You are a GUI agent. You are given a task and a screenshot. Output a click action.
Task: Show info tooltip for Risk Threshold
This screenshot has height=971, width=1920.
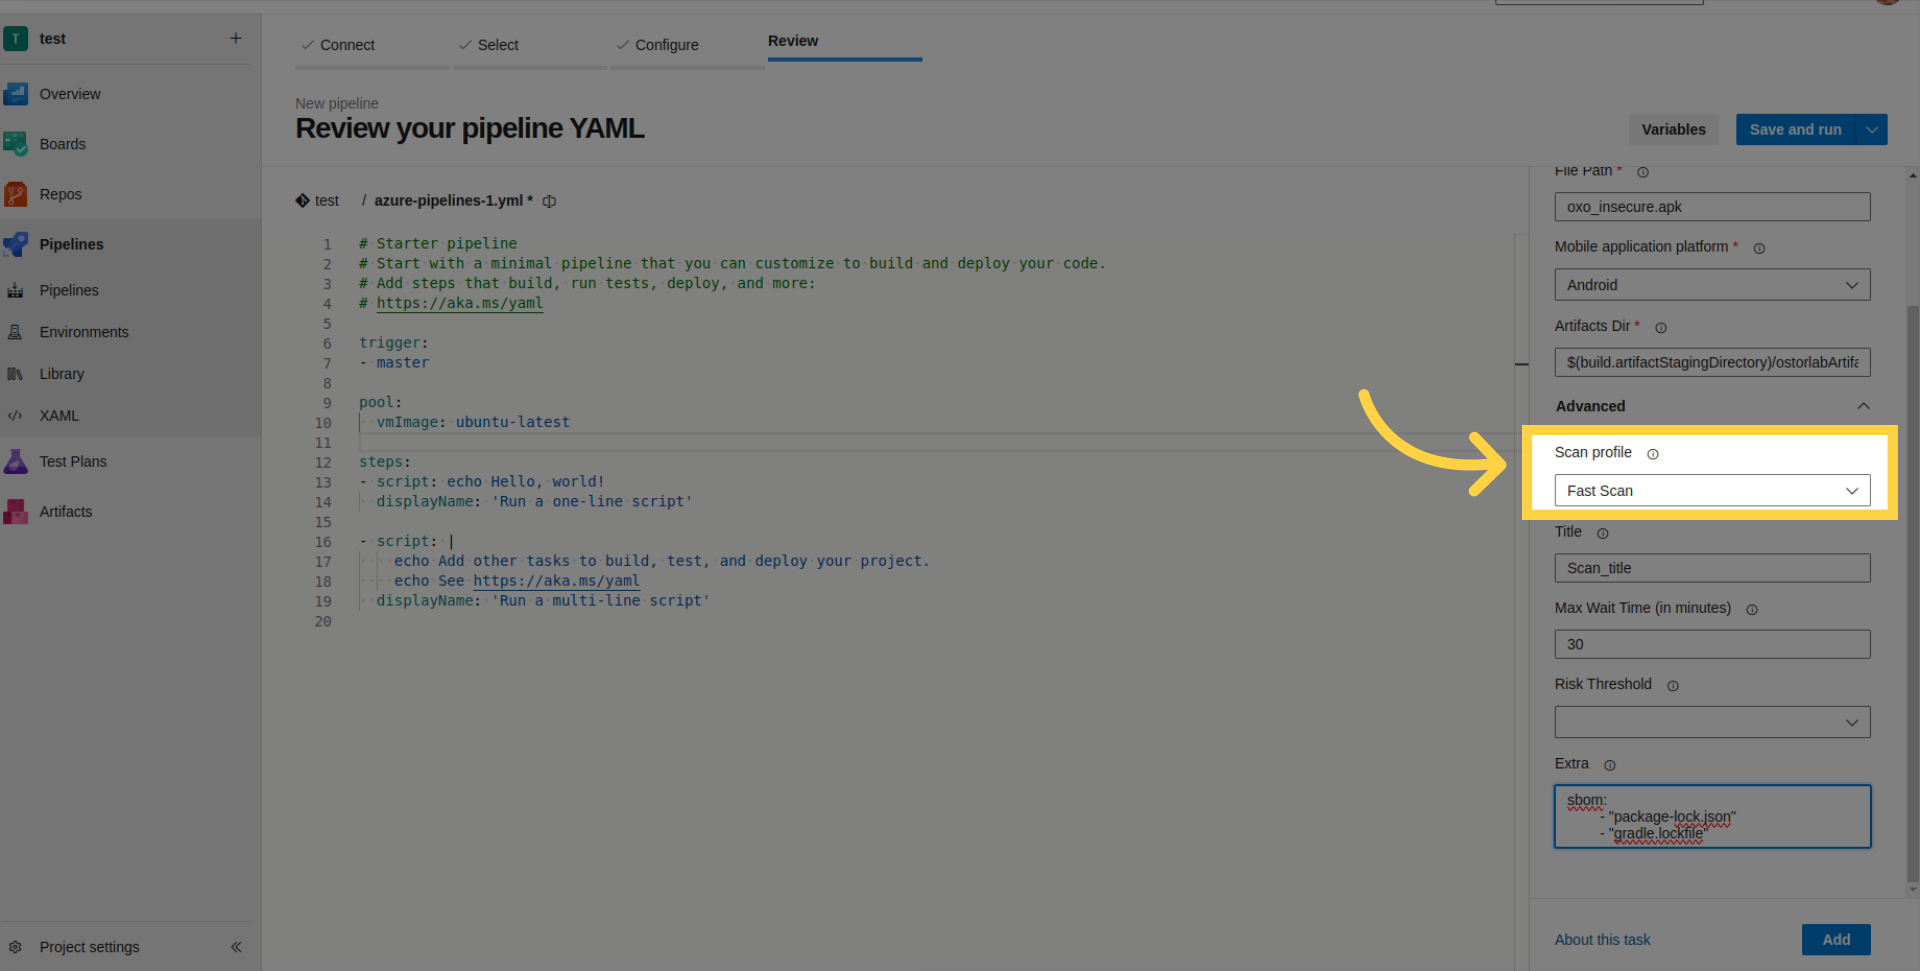[1673, 686]
